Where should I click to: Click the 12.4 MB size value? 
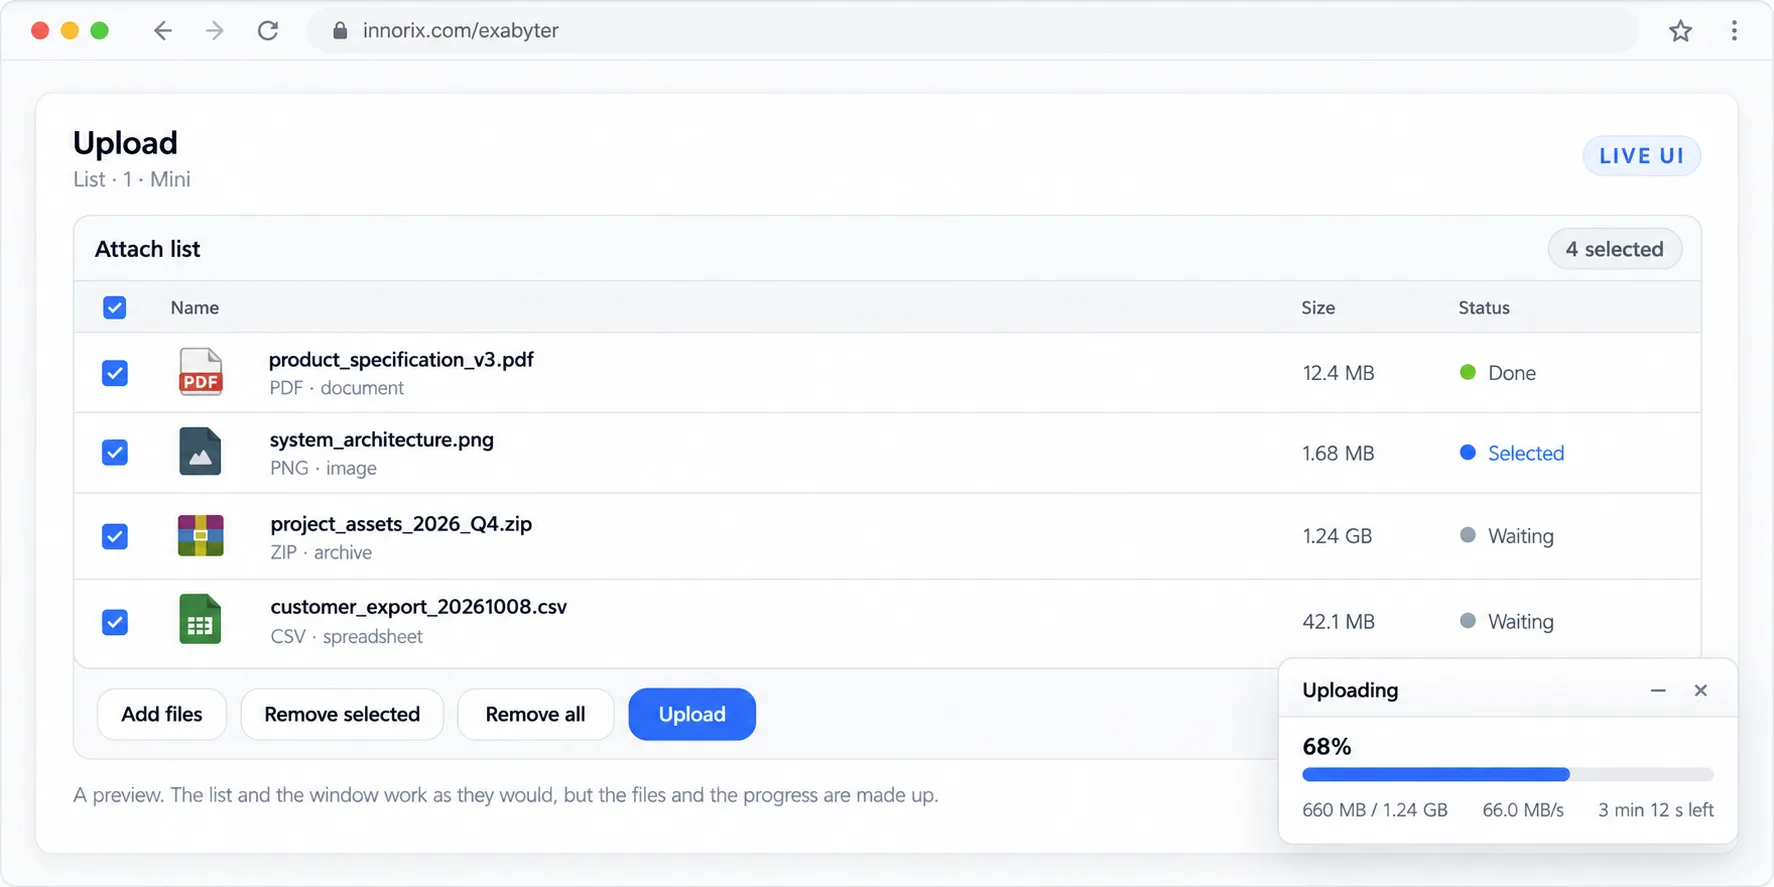point(1338,373)
